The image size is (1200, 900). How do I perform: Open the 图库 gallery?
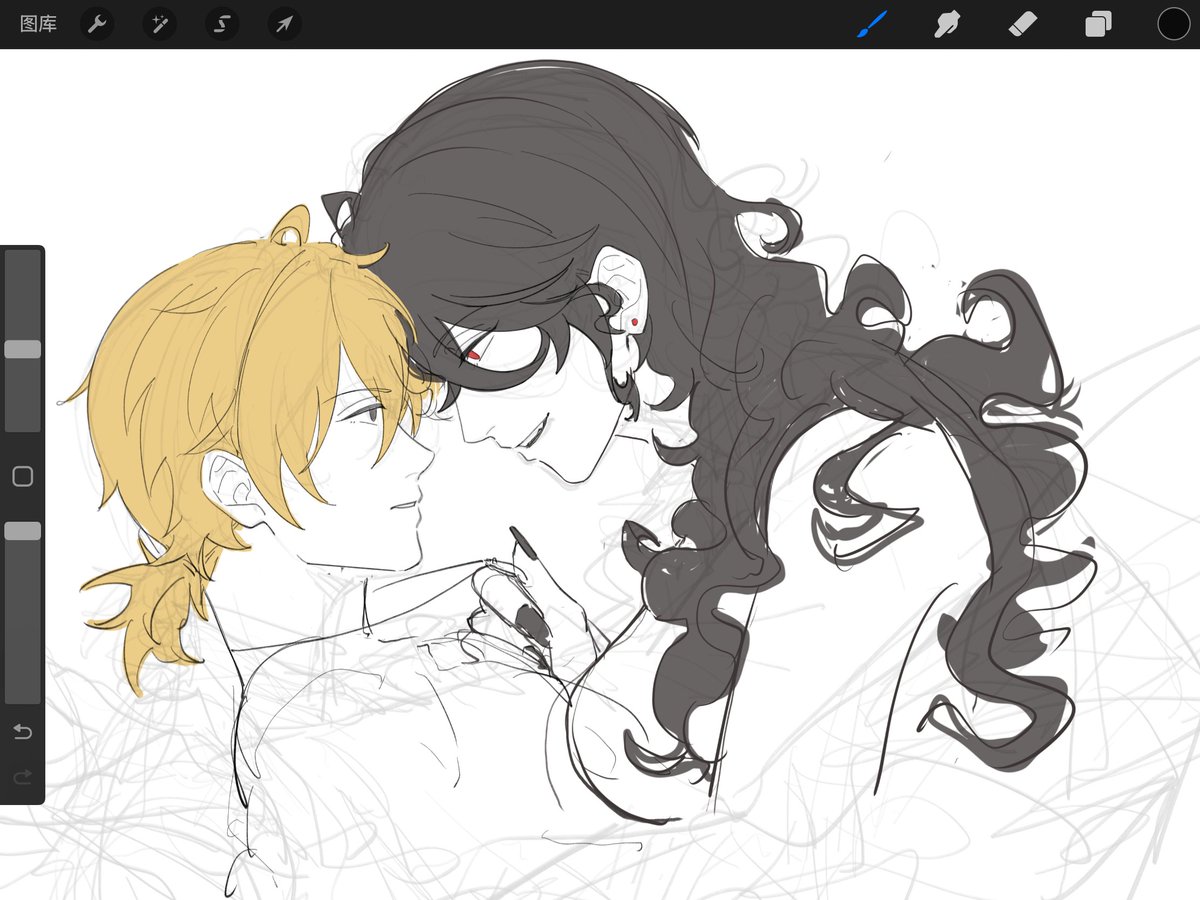(38, 24)
